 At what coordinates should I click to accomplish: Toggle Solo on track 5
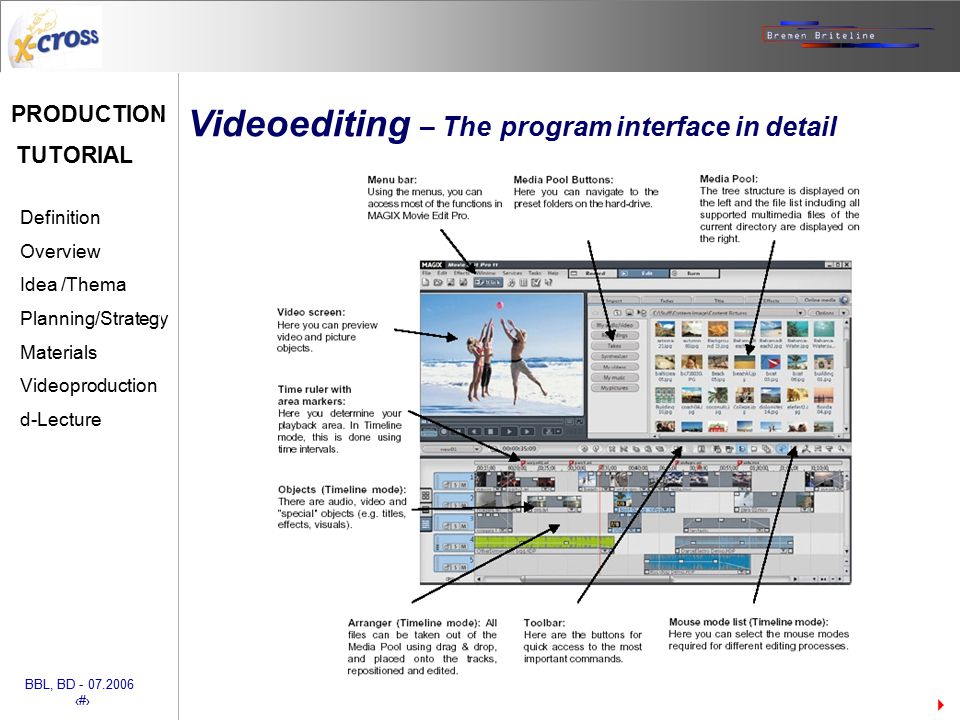[x=455, y=567]
